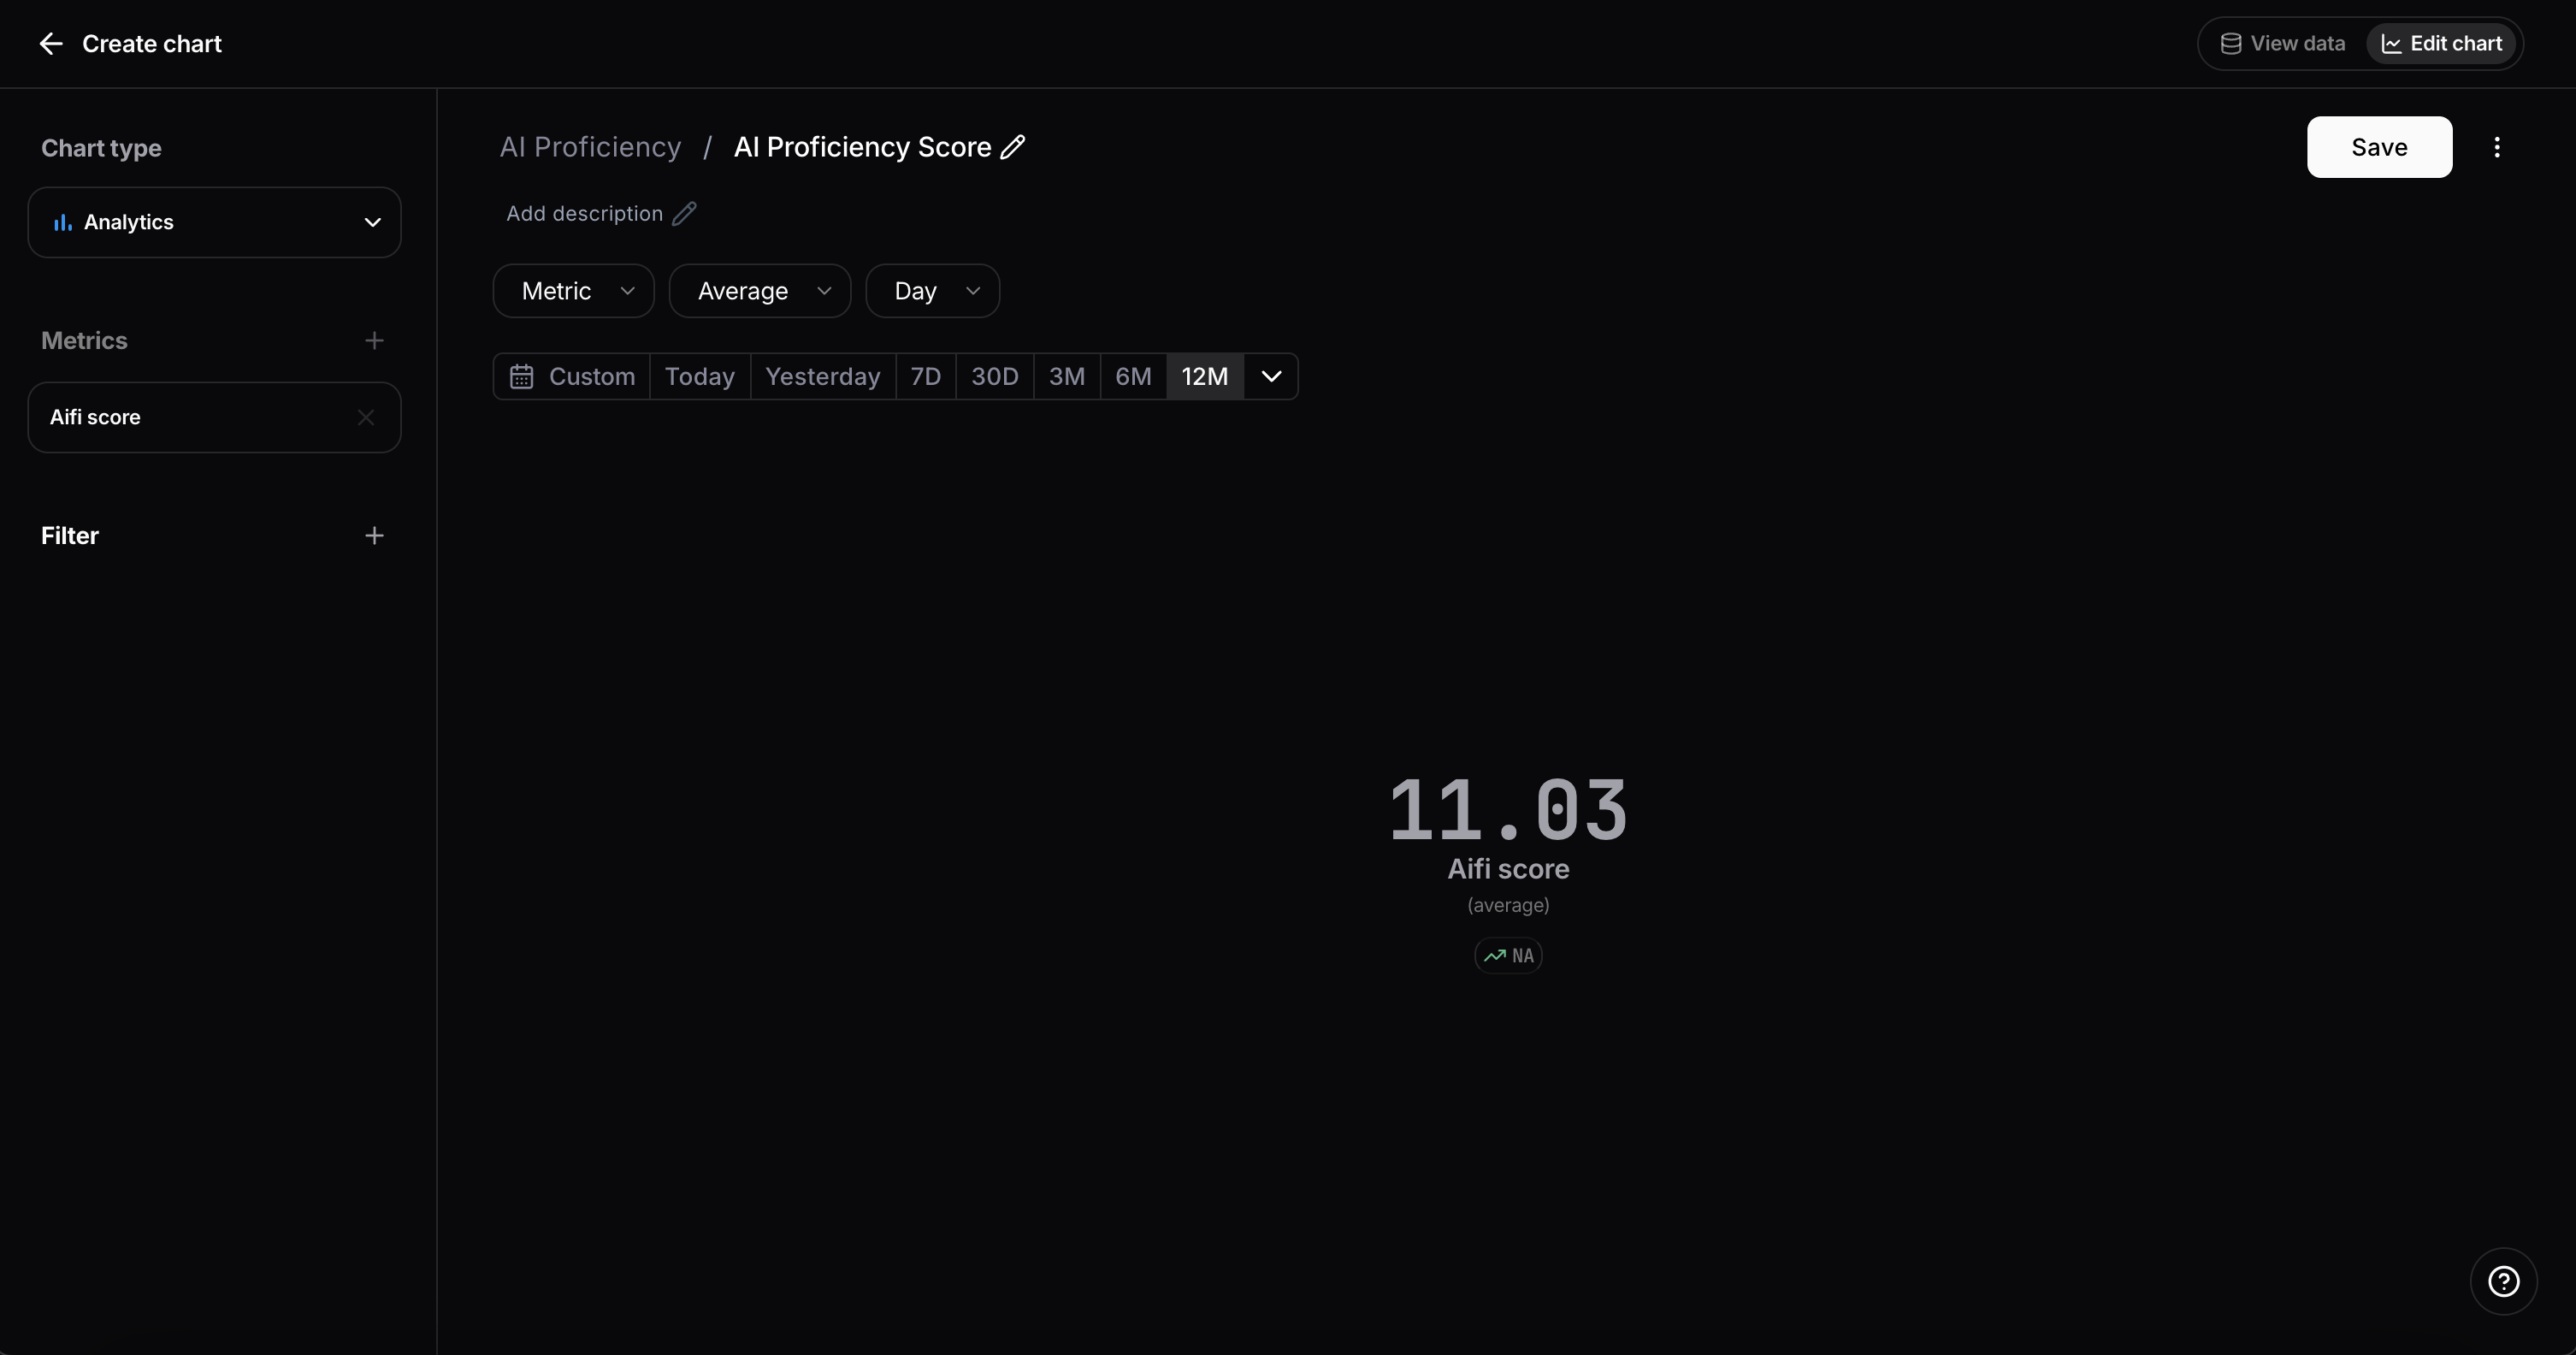
Task: Select 7D time range
Action: (926, 377)
